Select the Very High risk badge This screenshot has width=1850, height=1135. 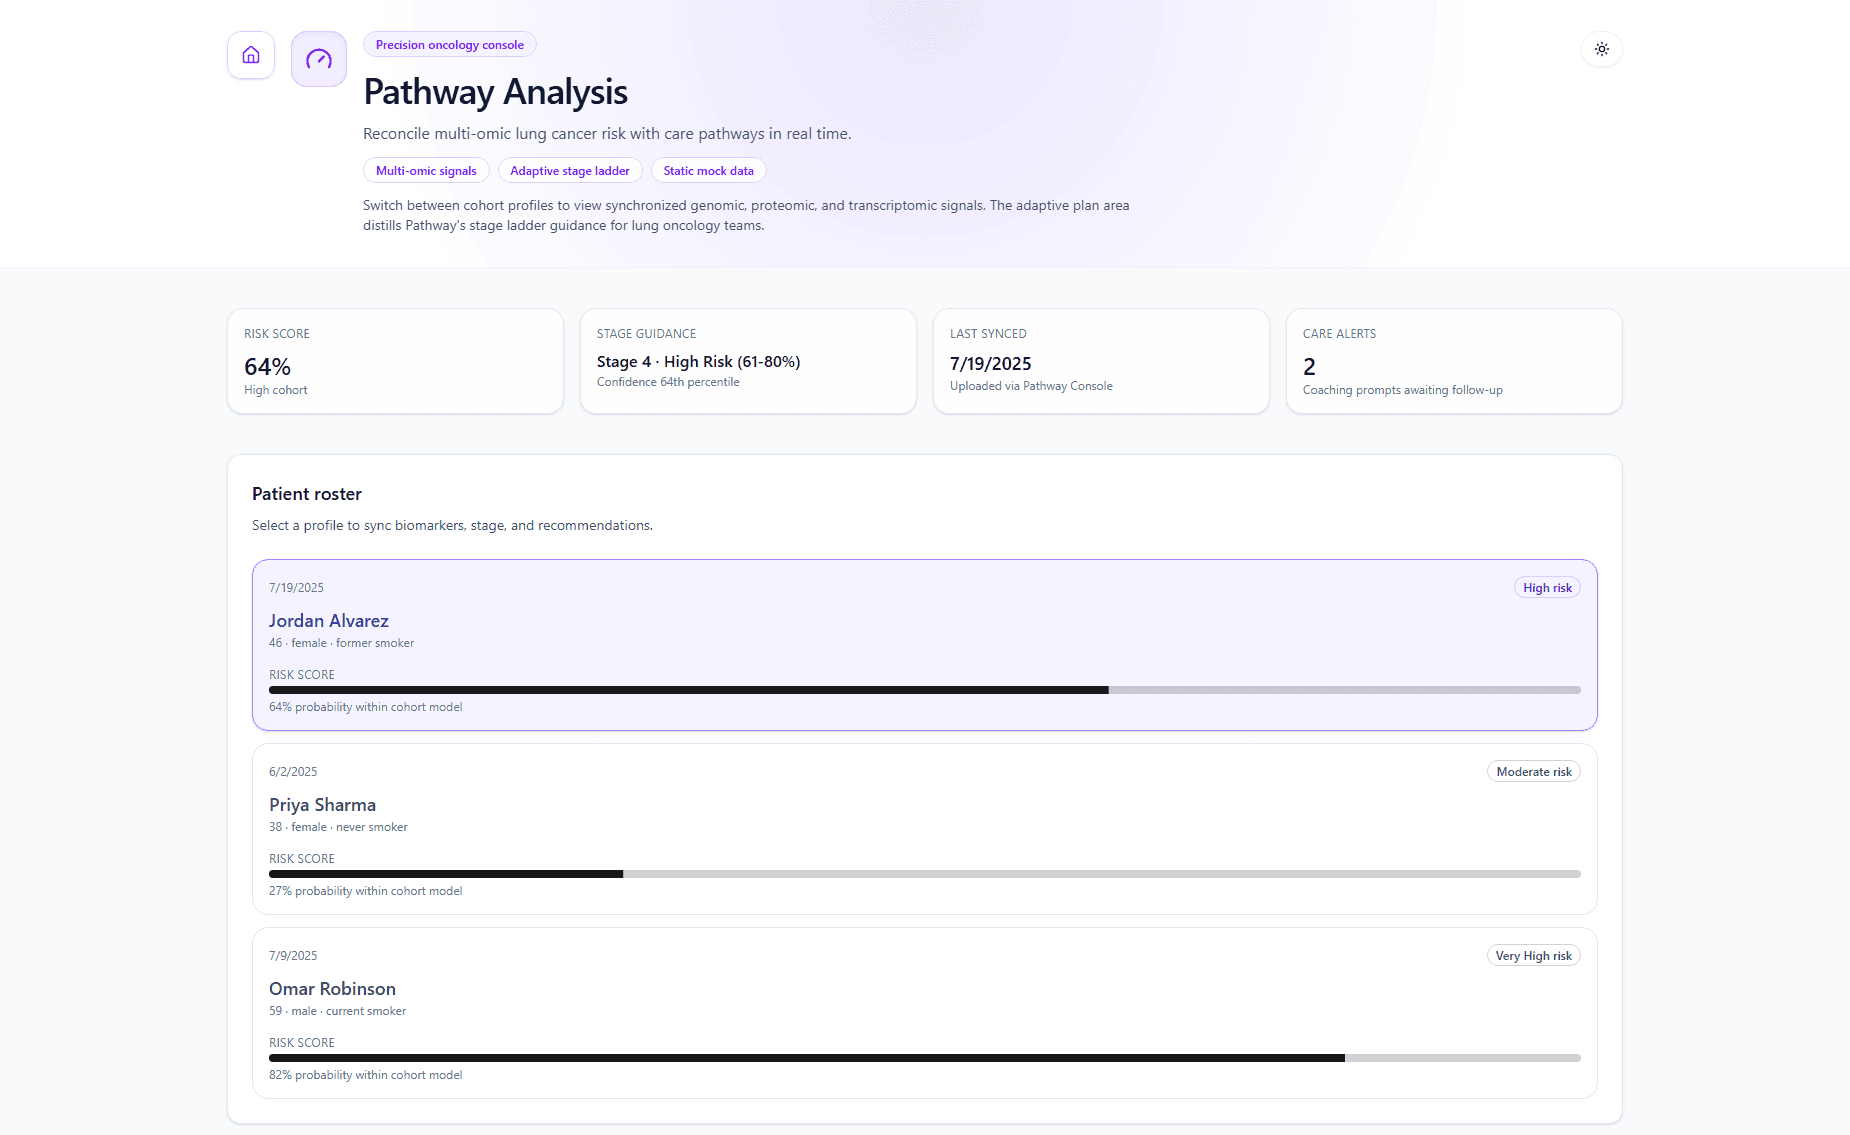tap(1533, 955)
